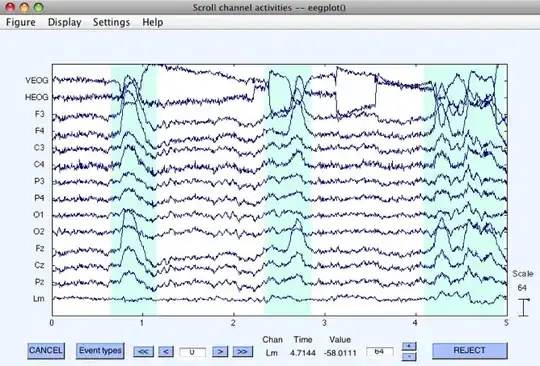This screenshot has height=366, width=540.
Task: Open the Display menu
Action: click(x=64, y=22)
